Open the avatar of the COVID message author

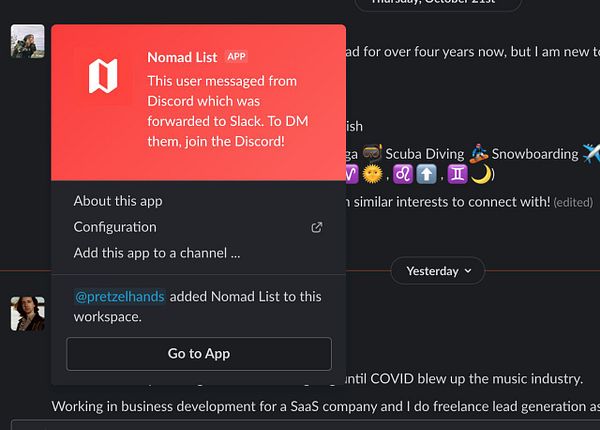28,314
